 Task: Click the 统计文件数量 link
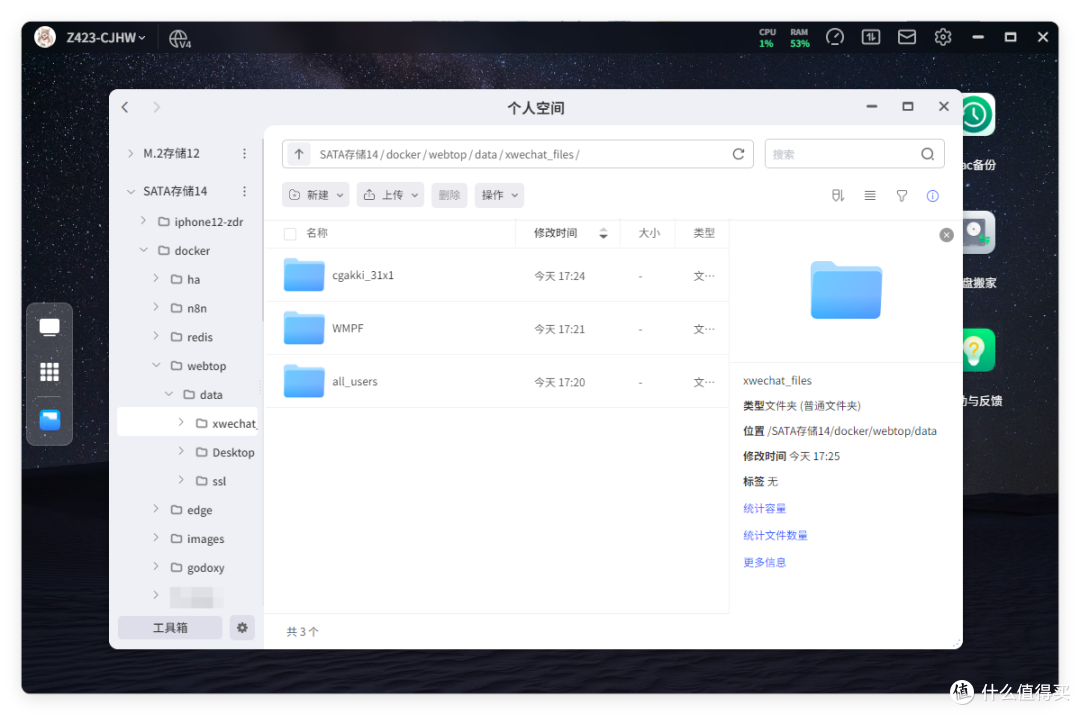click(775, 535)
